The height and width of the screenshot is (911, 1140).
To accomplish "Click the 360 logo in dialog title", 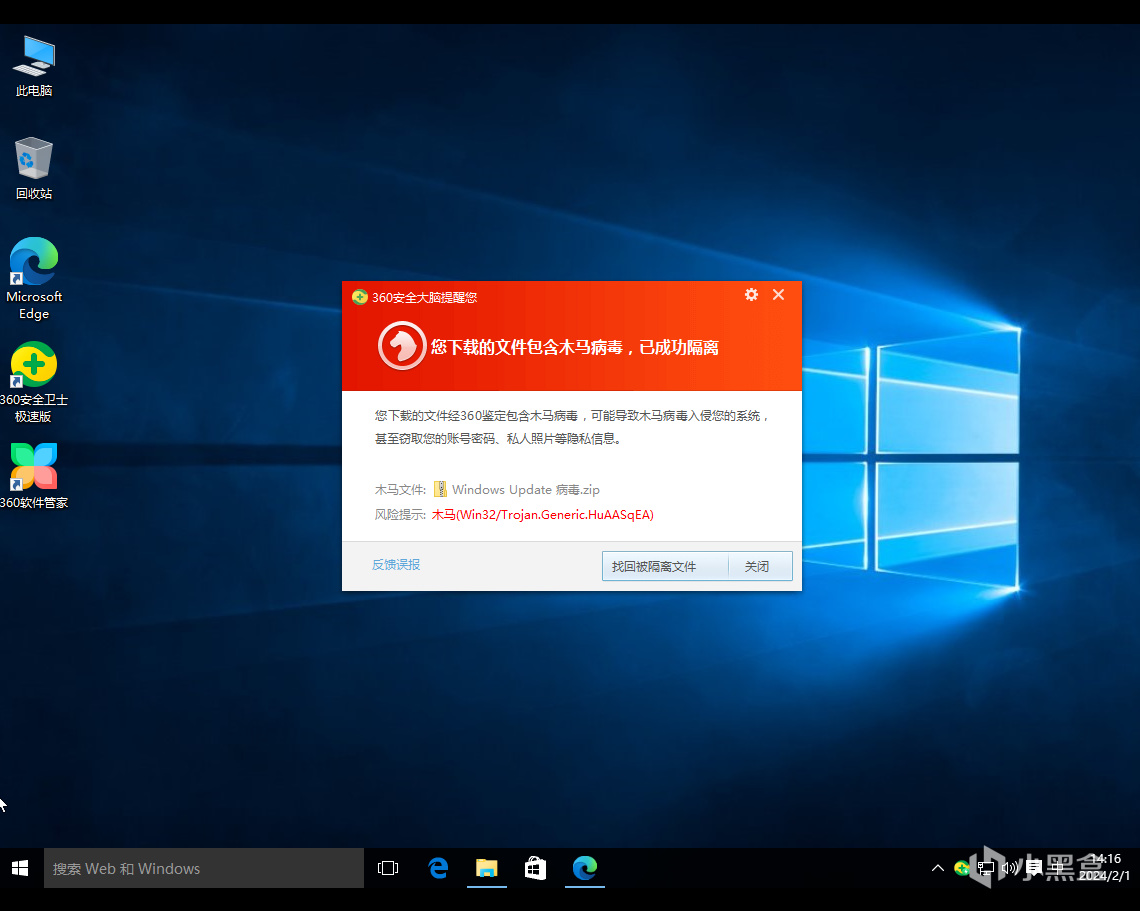I will pos(359,297).
